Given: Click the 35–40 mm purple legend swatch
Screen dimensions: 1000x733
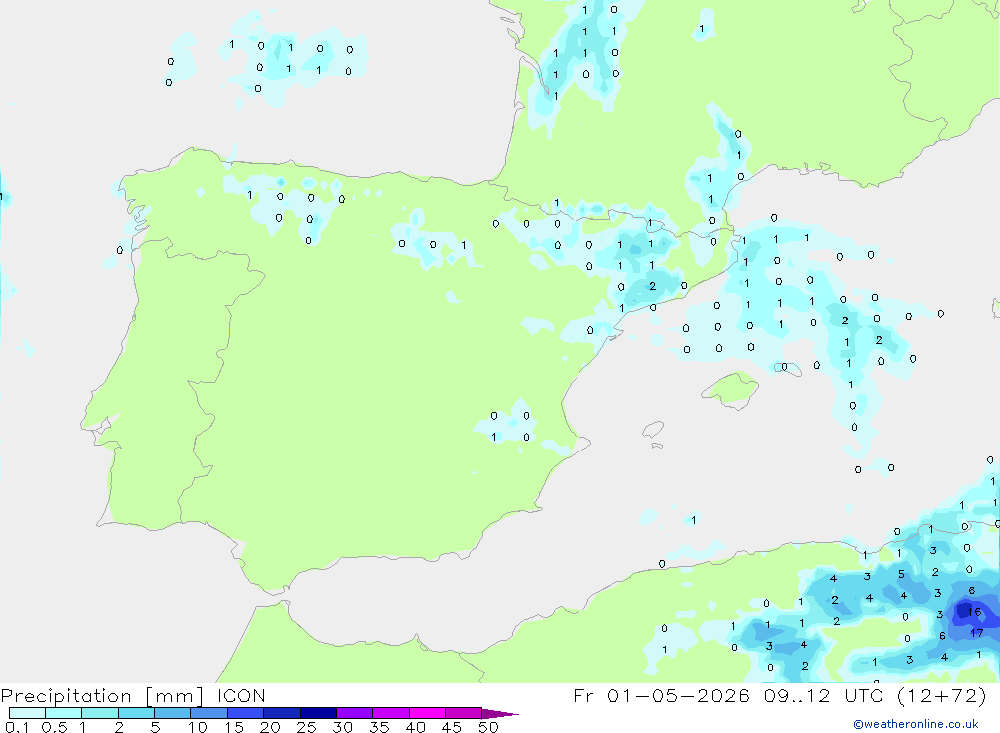Looking at the screenshot, I should (391, 713).
